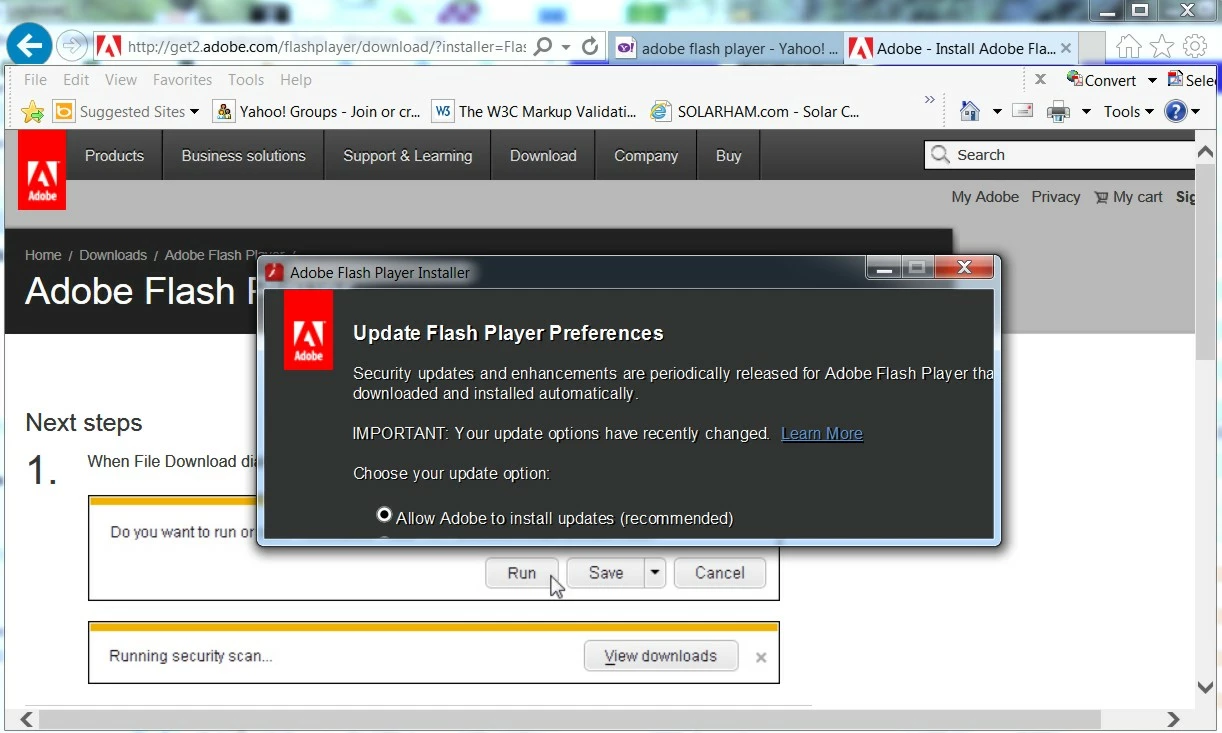Open Support & Learning navigation item

407,156
